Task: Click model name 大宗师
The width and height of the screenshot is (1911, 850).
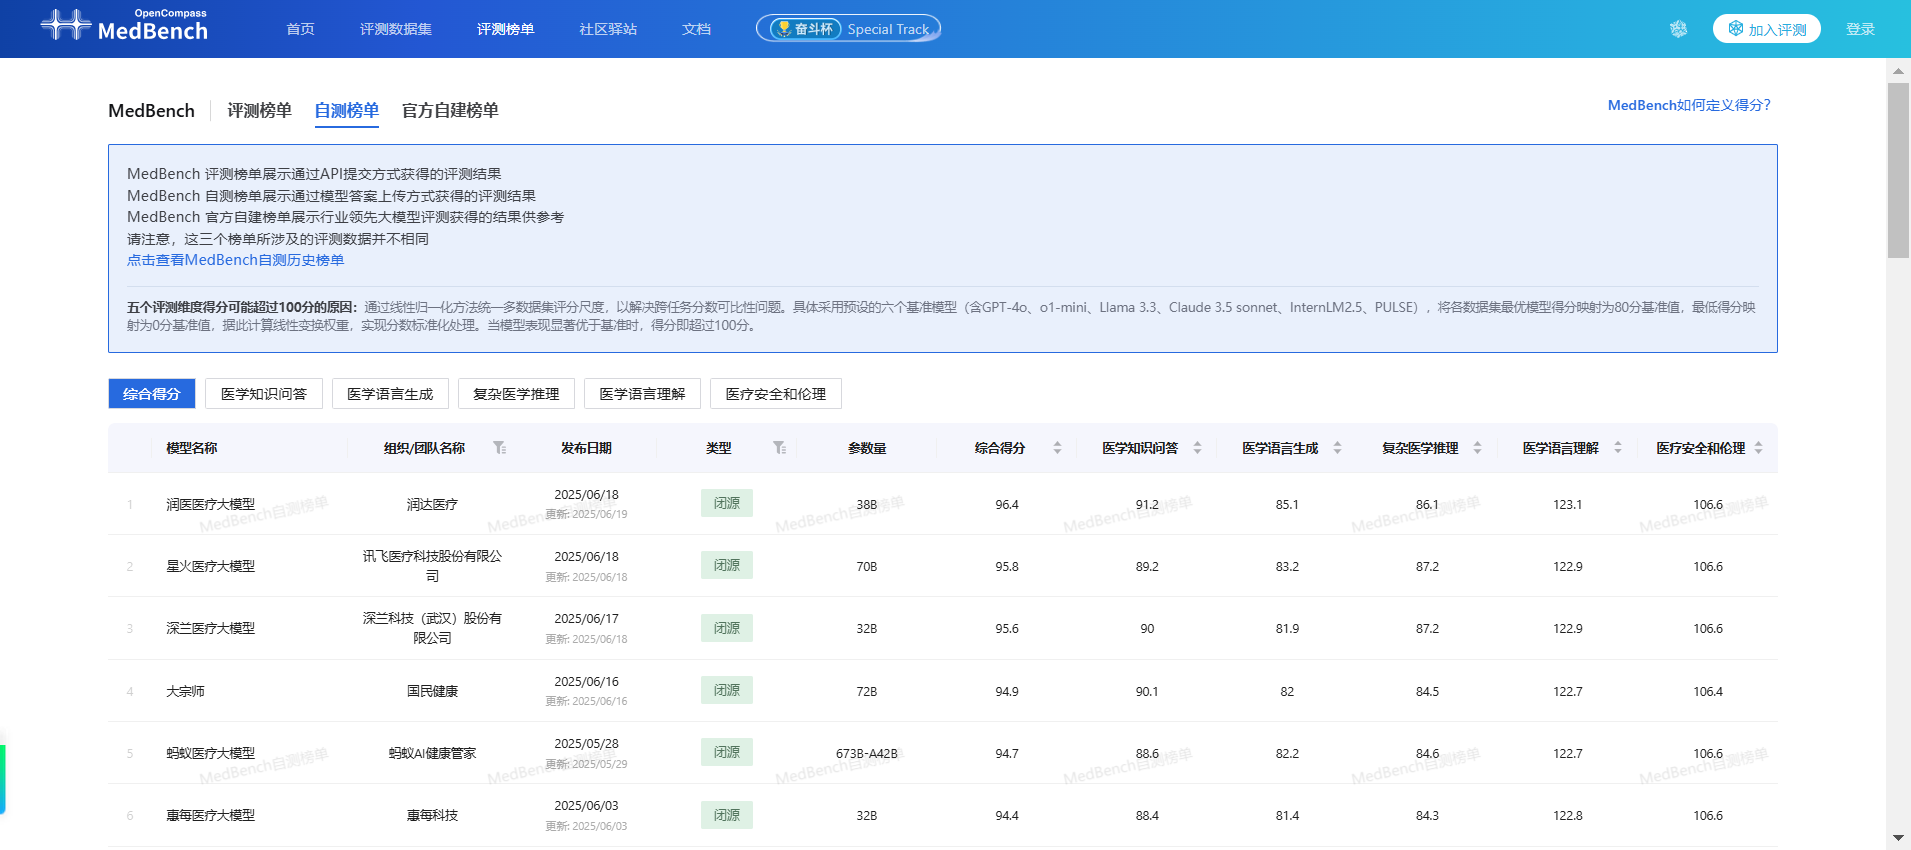Action: tap(185, 691)
